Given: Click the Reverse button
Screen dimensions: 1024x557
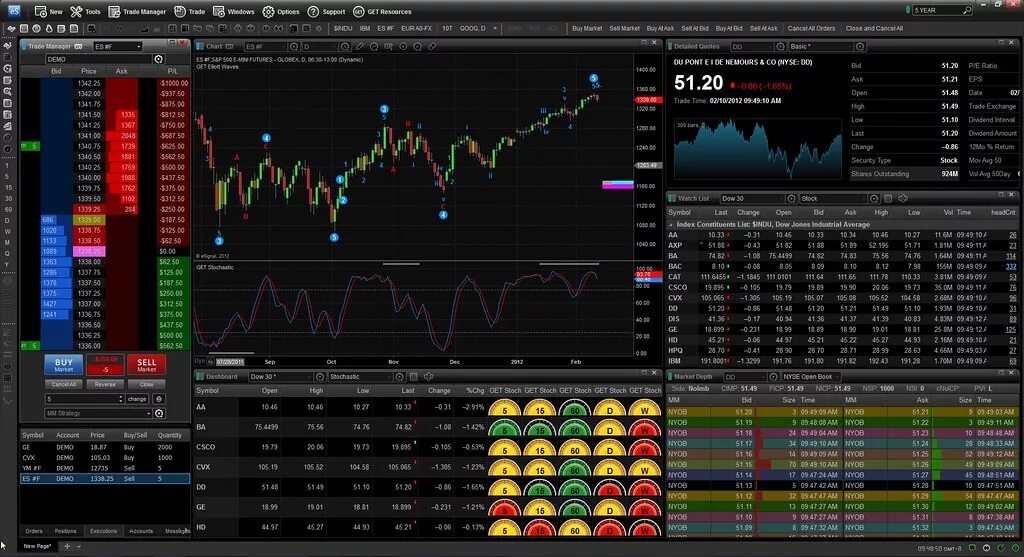Looking at the screenshot, I should click(105, 384).
